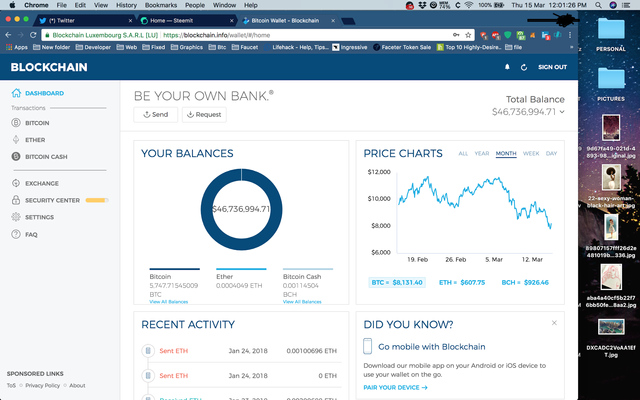Image resolution: width=640 pixels, height=400 pixels.
Task: Select the ETH price chart toggle
Action: (462, 282)
